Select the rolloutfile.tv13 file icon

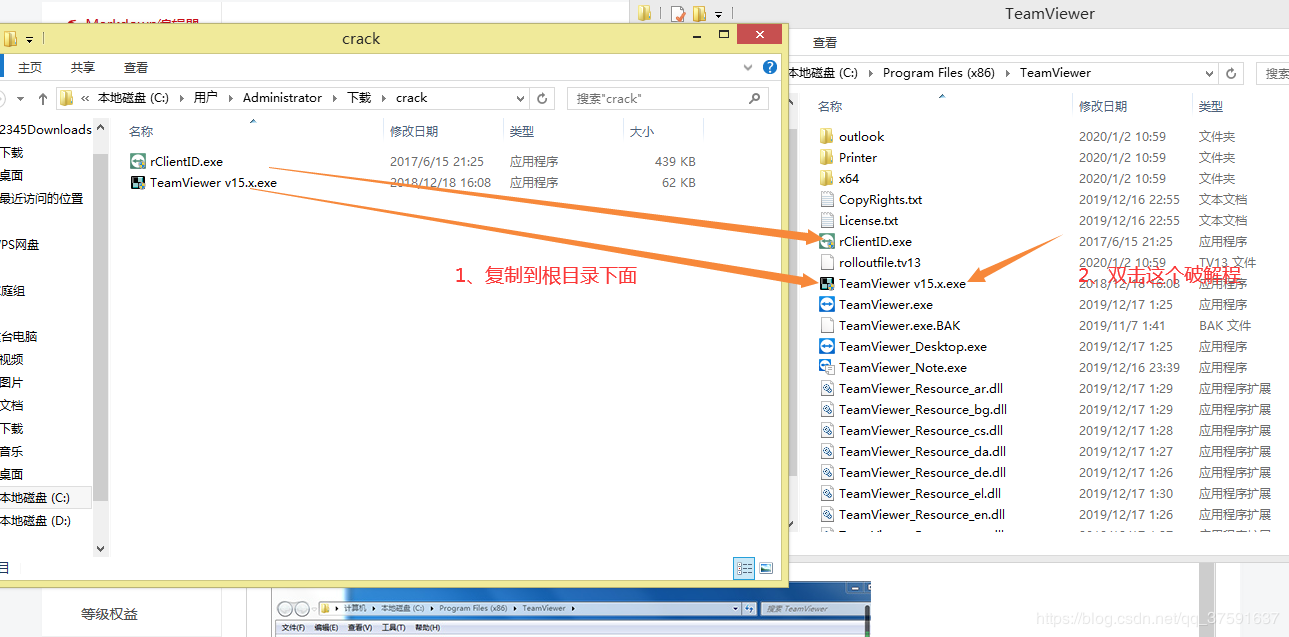[x=826, y=262]
